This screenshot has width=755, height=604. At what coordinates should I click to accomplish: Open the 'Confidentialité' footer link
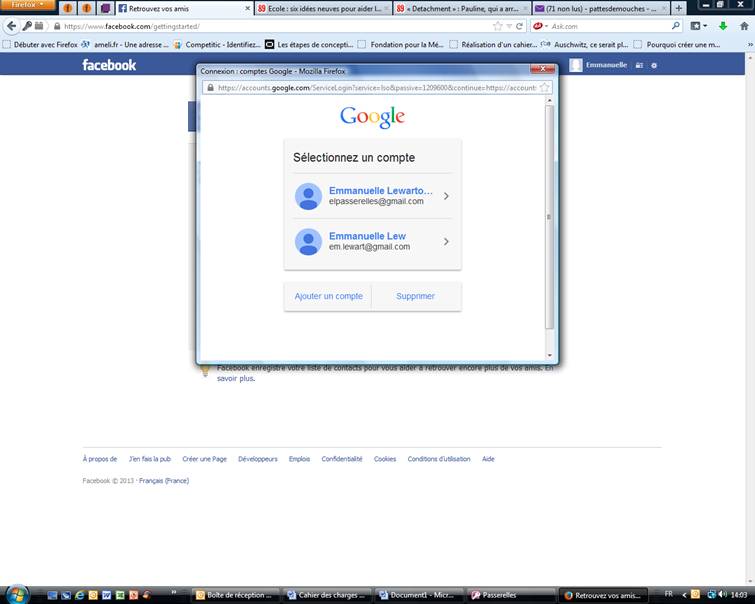342,459
